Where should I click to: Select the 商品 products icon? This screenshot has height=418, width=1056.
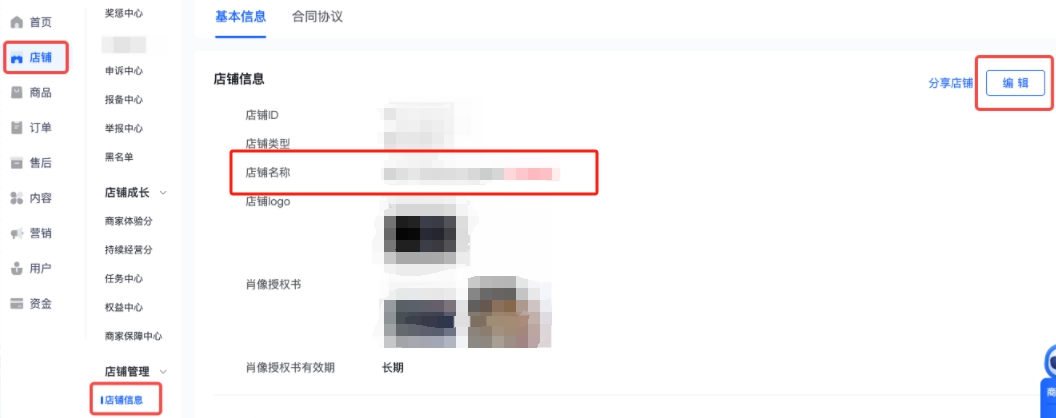click(x=17, y=93)
